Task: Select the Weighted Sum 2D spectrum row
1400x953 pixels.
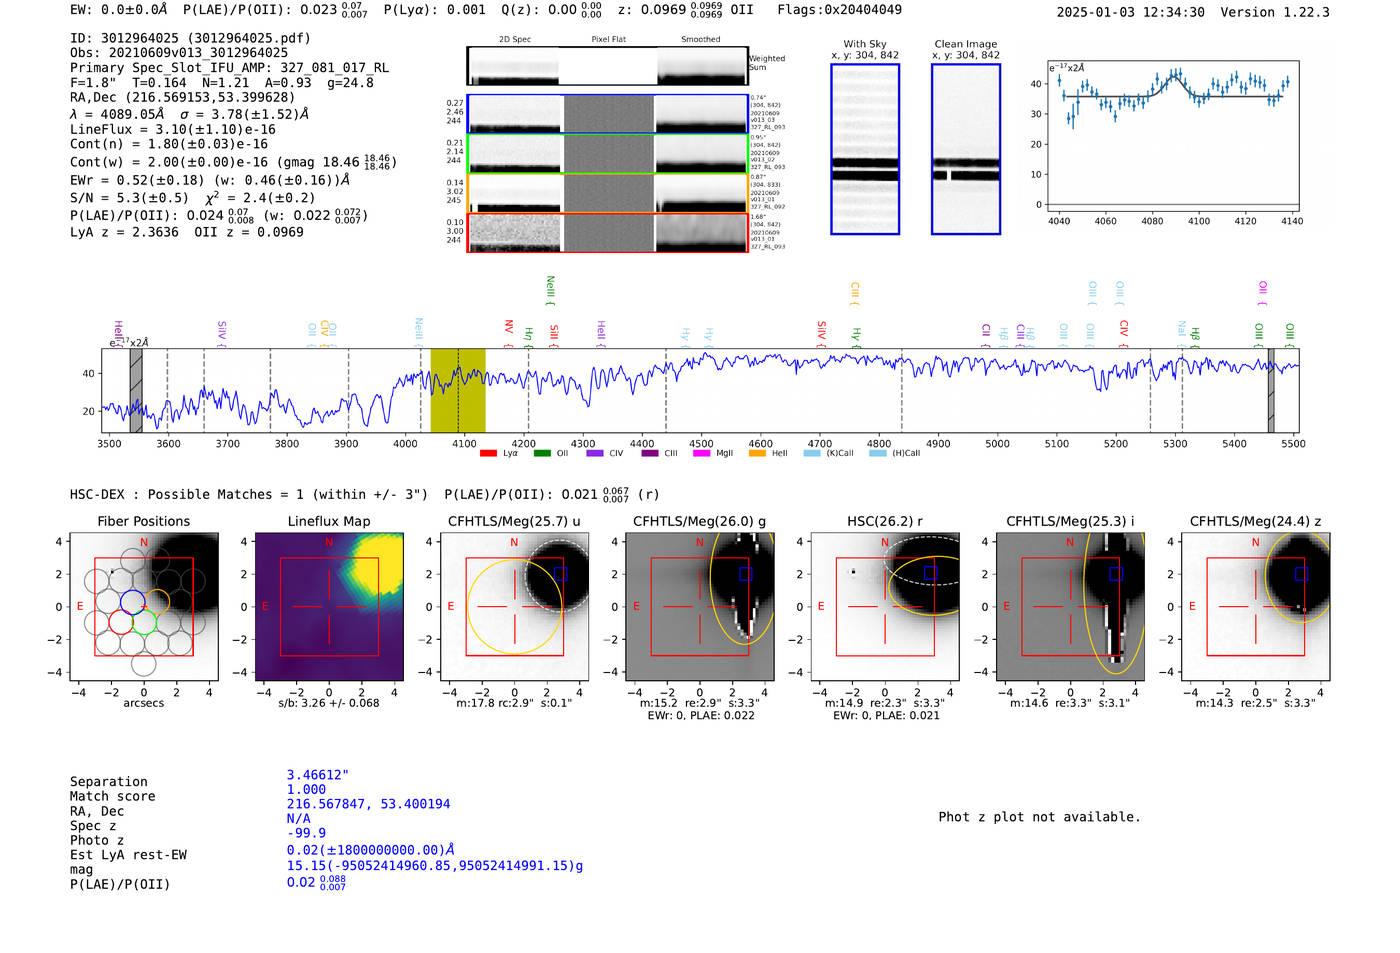Action: pyautogui.click(x=608, y=66)
